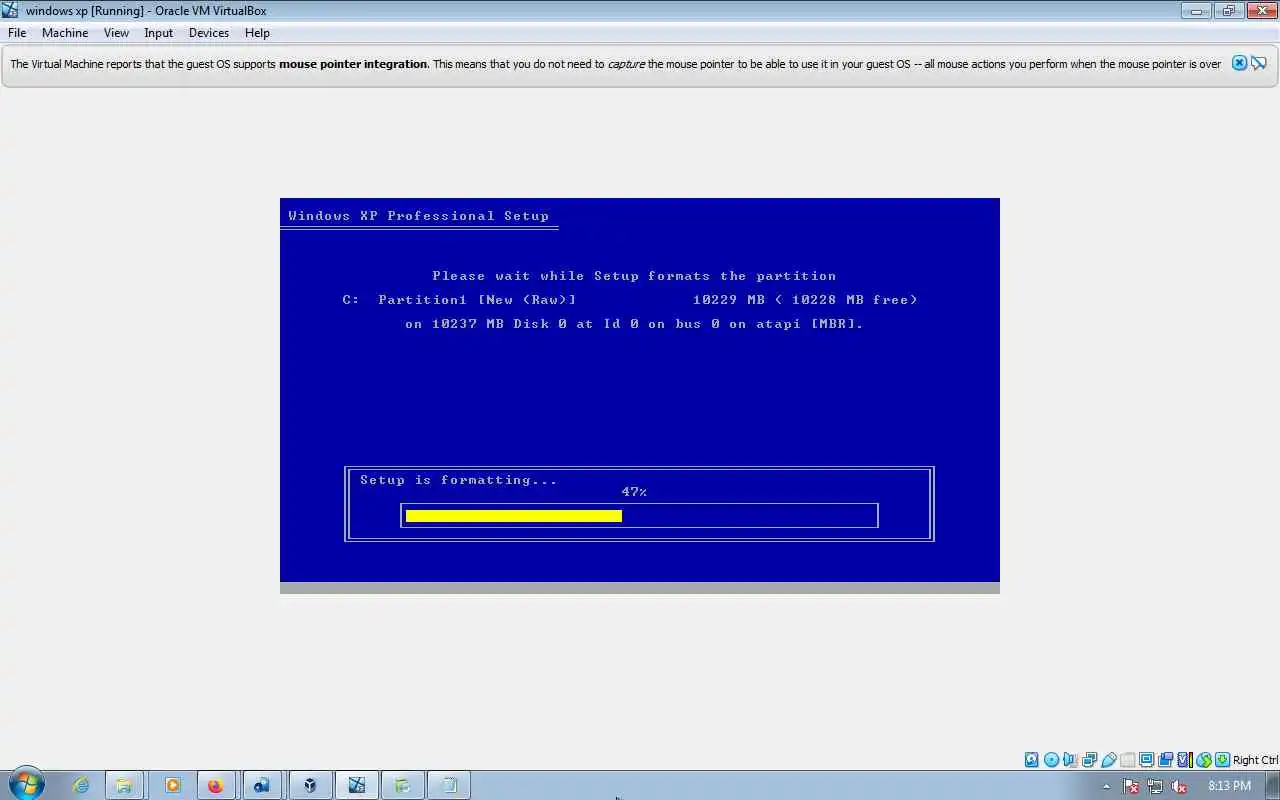Click the '10237 MB Disk 0' line
The image size is (1280, 800).
click(634, 324)
